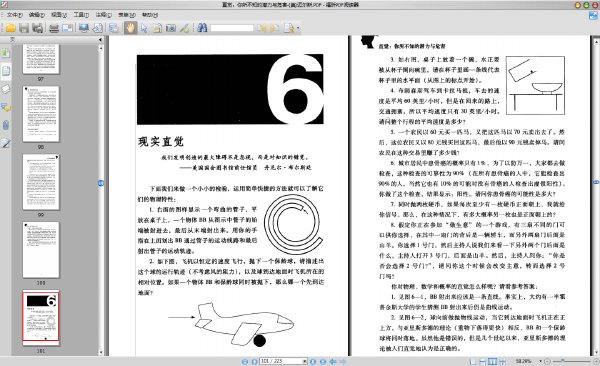Open the Bookmarks panel sidebar icon
Viewport: 600px width, 366px height.
[x=6, y=52]
